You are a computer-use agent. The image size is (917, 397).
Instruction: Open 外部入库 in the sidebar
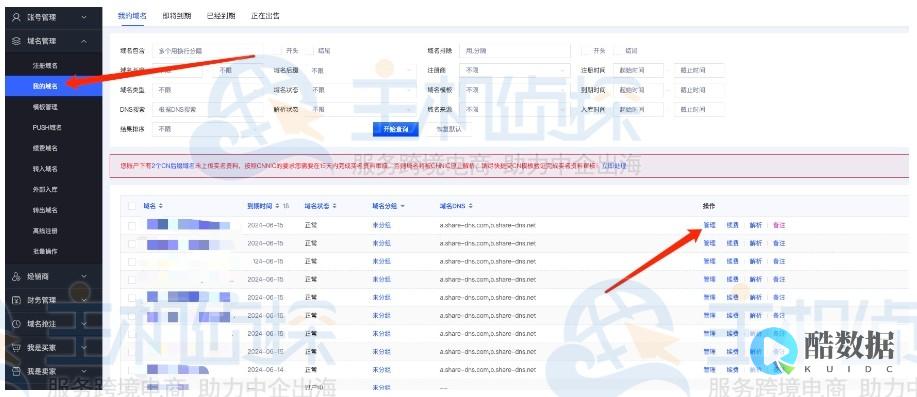tap(45, 189)
